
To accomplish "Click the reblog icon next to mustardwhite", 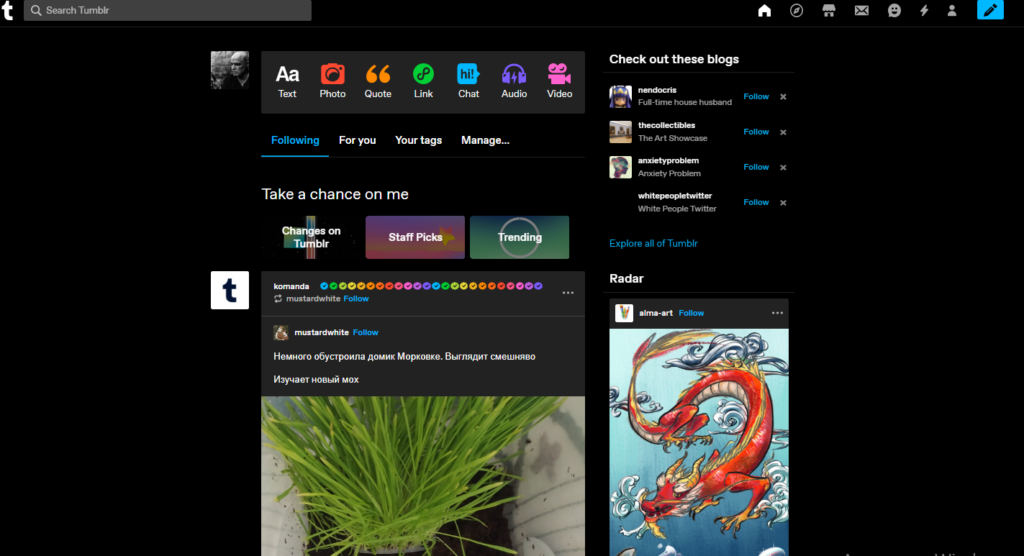I will (x=278, y=299).
